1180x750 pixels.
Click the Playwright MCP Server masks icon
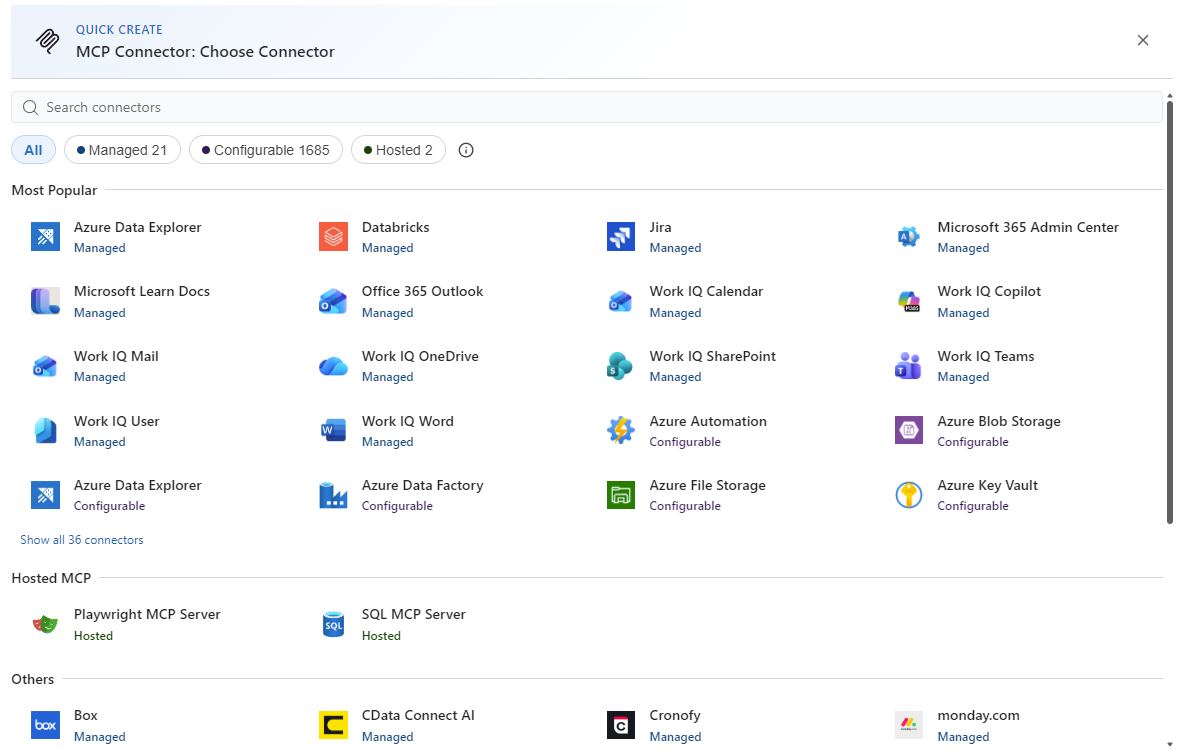click(x=45, y=624)
